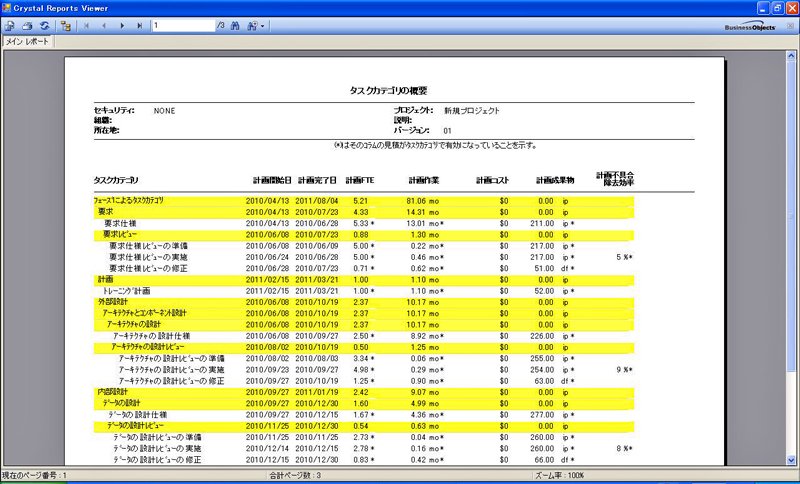Go to the next page
Screen dimensions: 800x484
(x=122, y=26)
